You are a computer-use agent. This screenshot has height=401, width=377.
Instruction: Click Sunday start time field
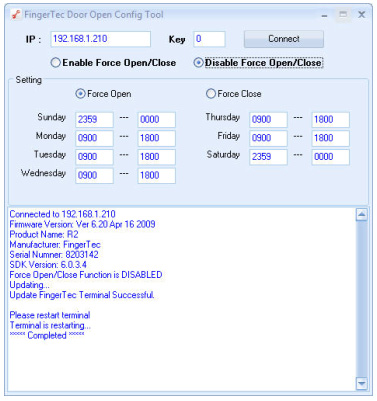tap(94, 120)
